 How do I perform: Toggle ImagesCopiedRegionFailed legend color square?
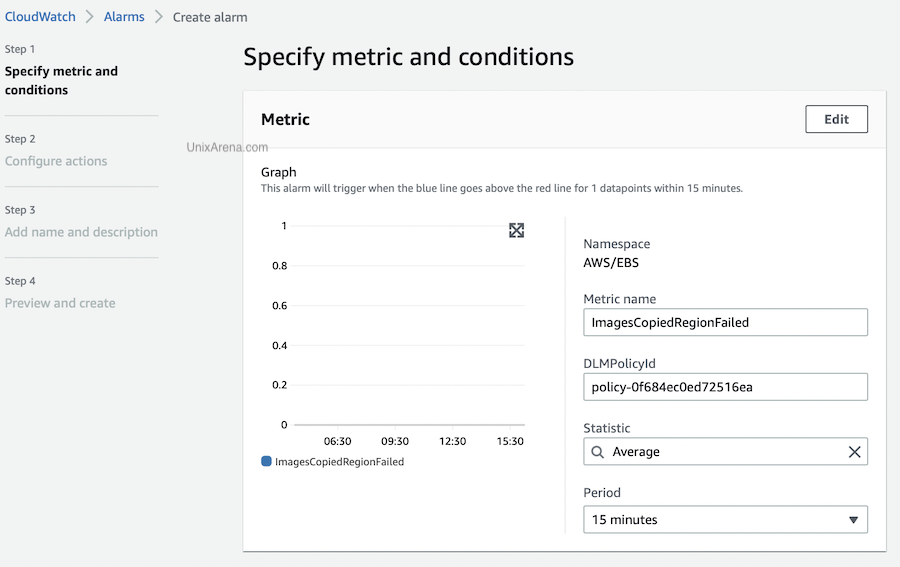pos(266,461)
